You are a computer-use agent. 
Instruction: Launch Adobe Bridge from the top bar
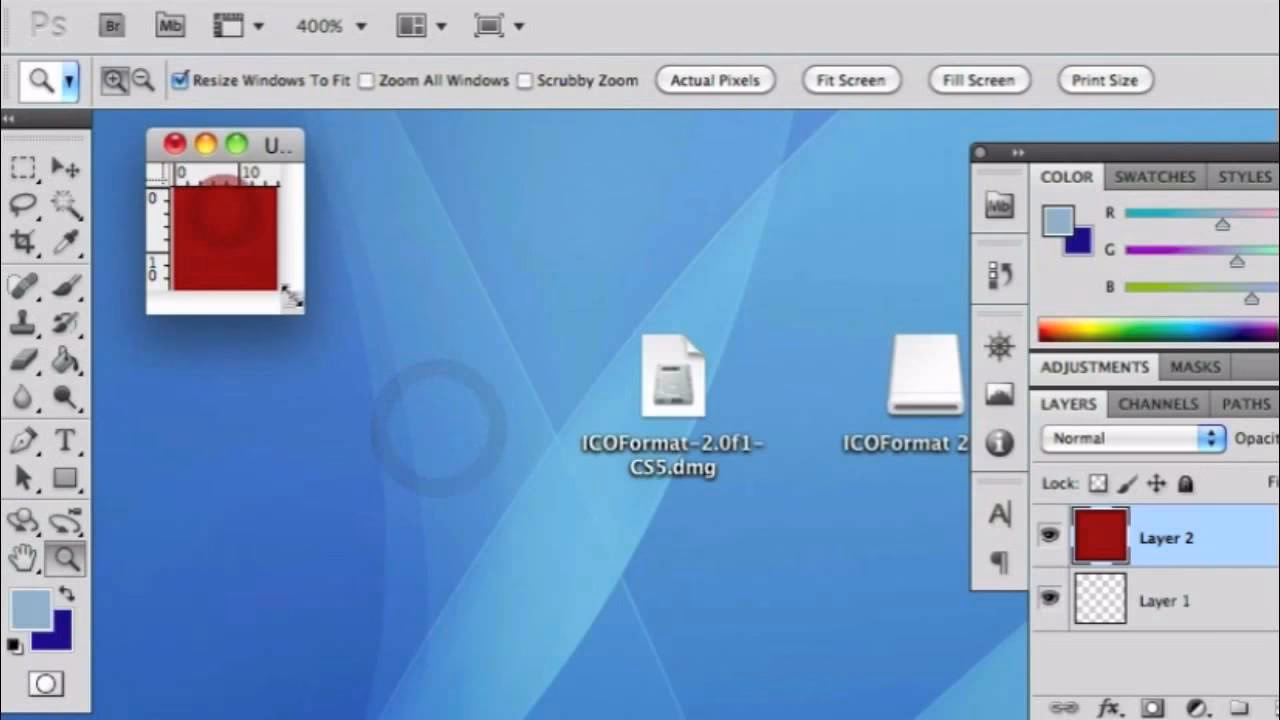pyautogui.click(x=112, y=26)
